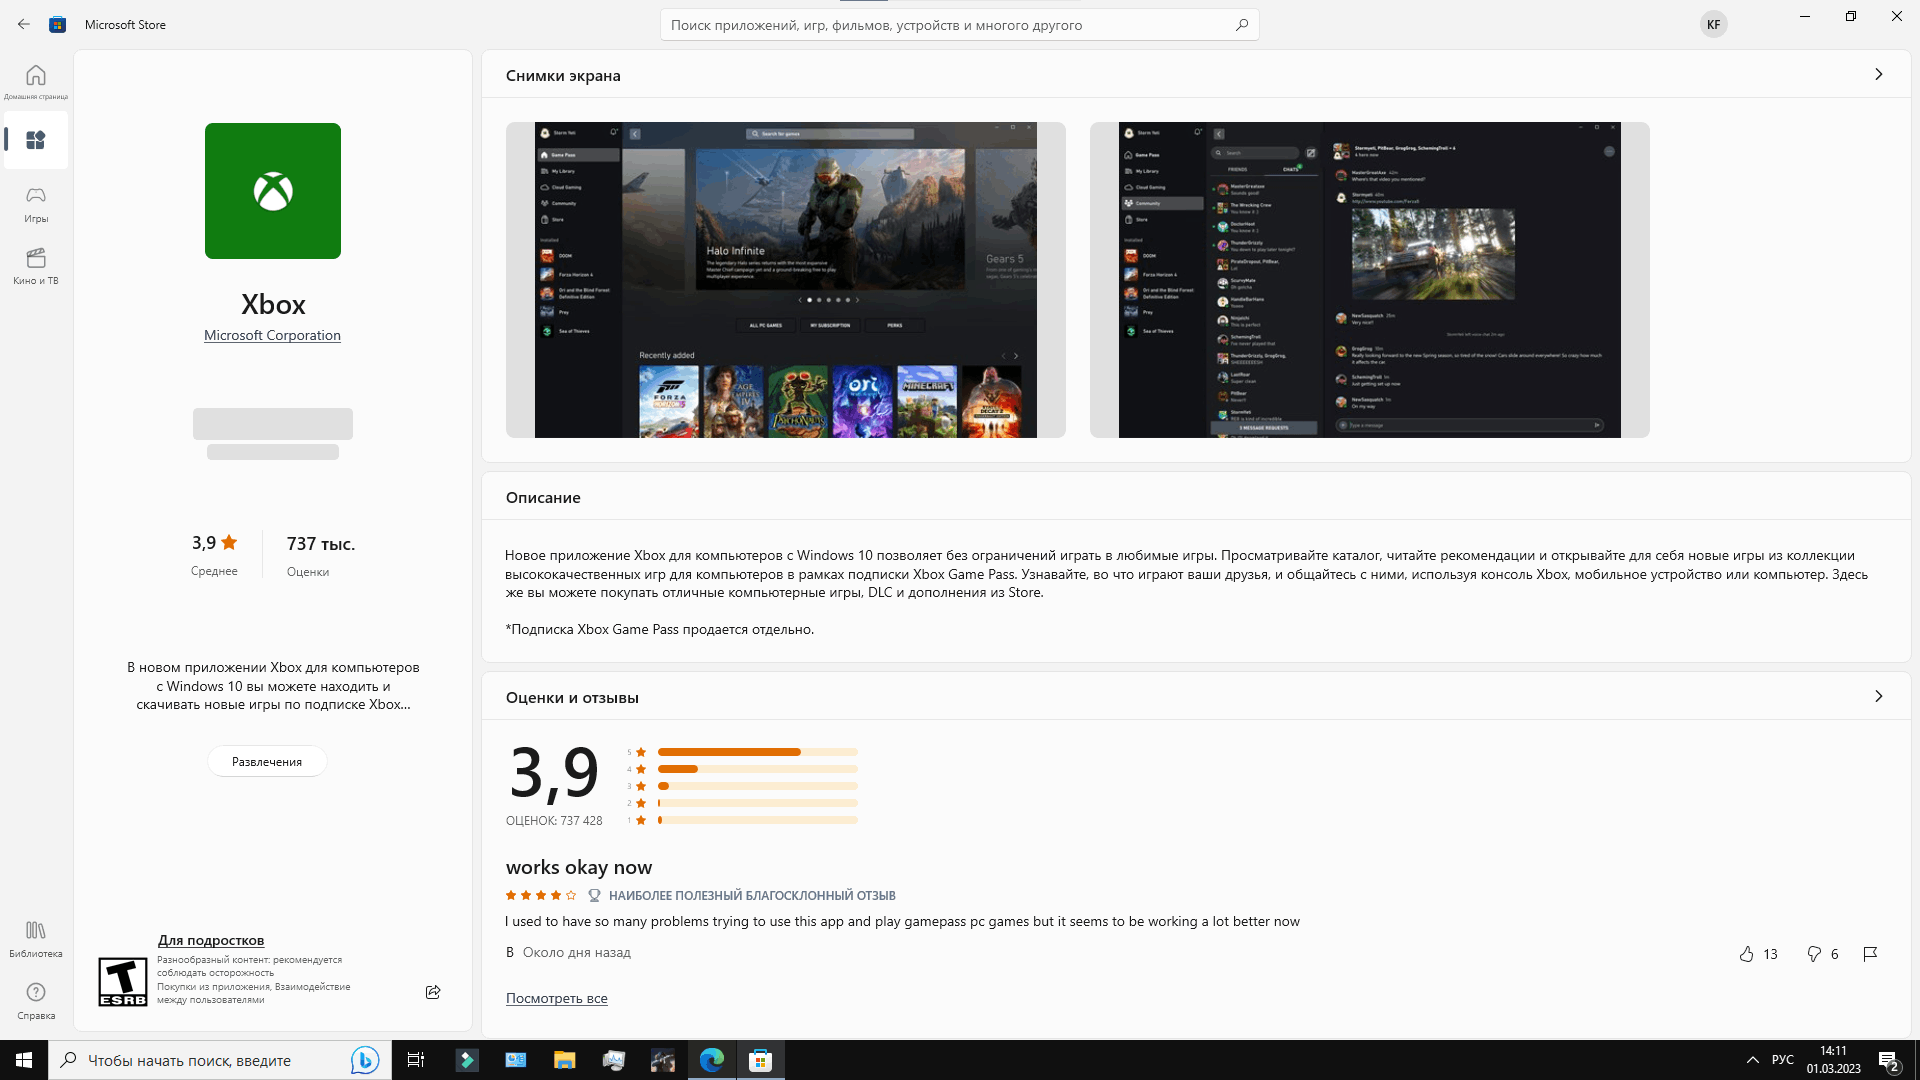This screenshot has height=1080, width=1920.
Task: Click the works okay now review title
Action: [x=579, y=867]
